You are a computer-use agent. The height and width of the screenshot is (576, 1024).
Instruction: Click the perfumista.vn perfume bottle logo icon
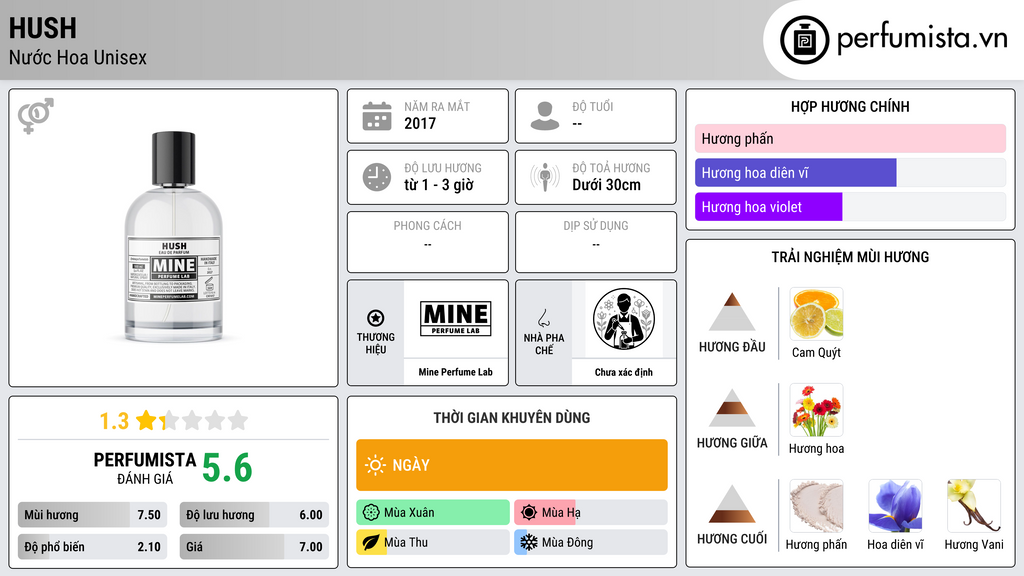tap(804, 40)
